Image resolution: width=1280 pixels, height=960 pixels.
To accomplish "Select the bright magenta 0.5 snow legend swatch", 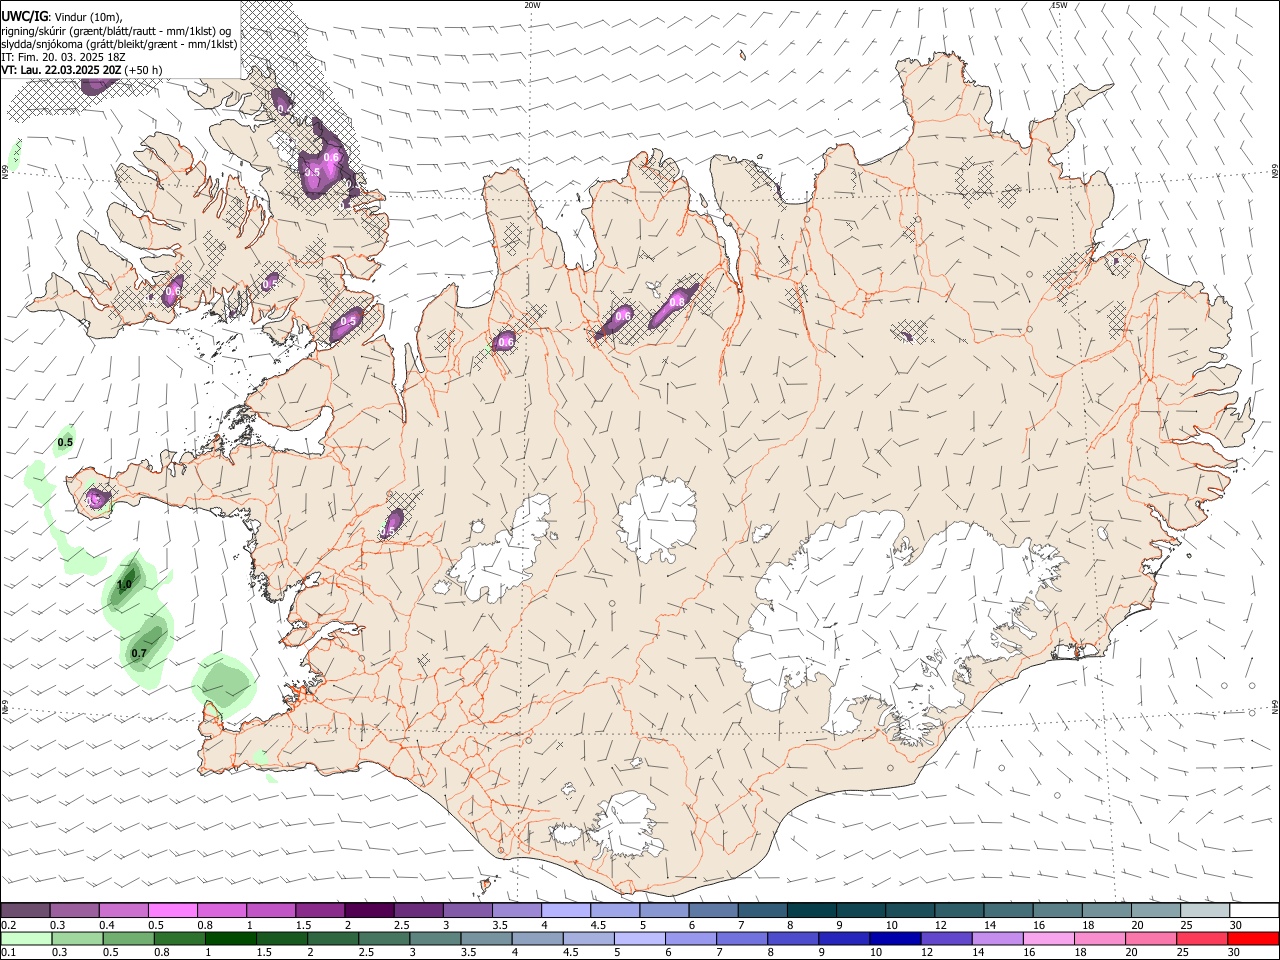I will pos(172,910).
